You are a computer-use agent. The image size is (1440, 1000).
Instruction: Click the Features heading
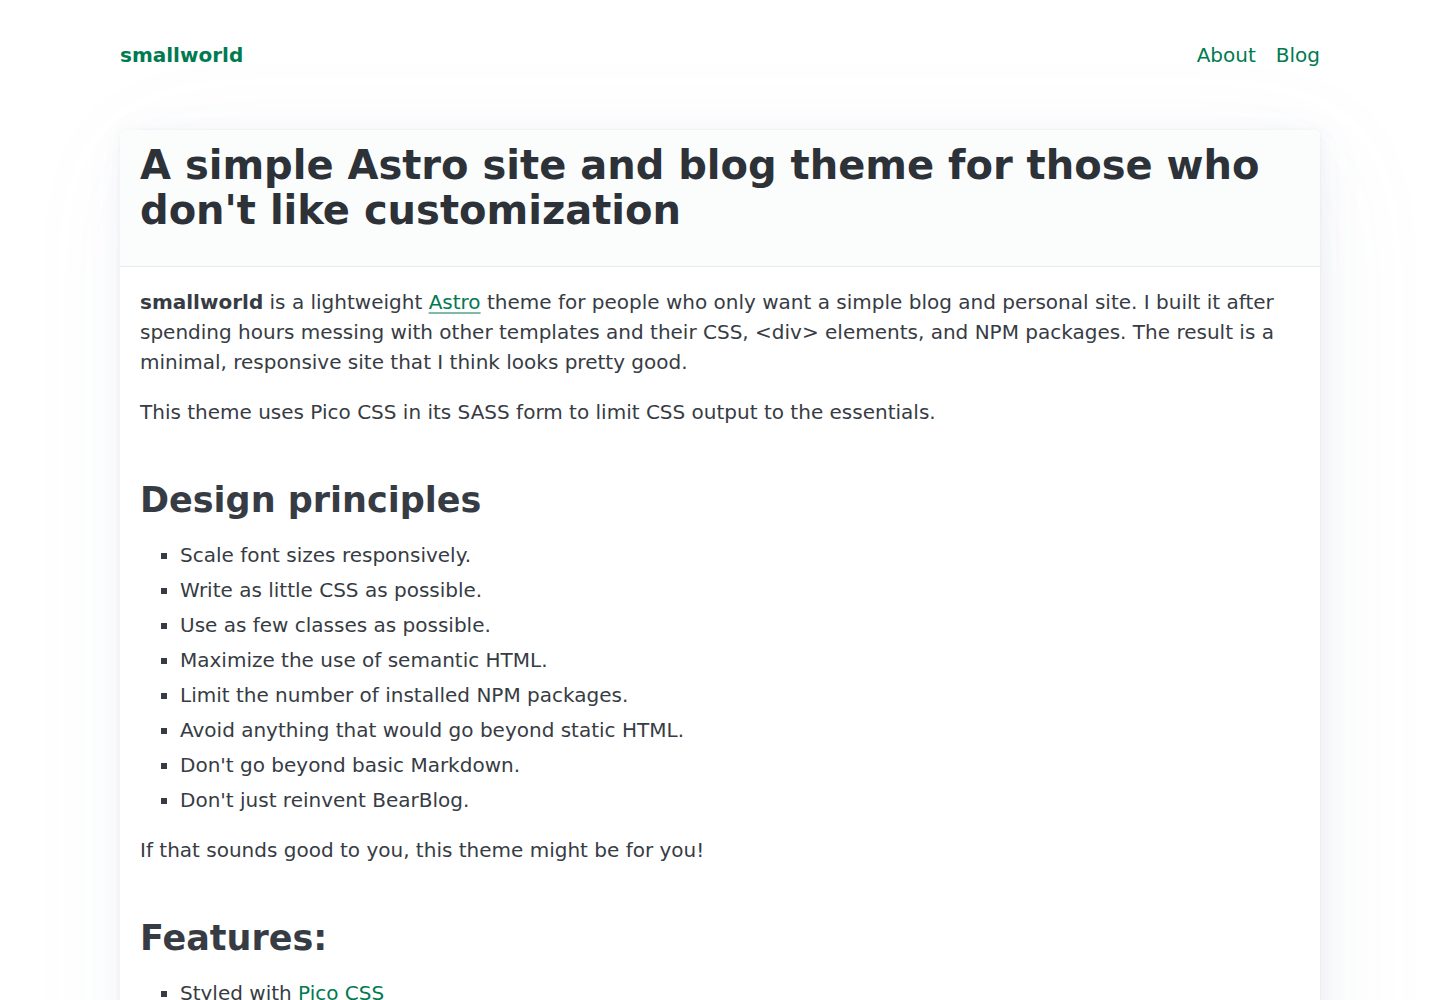(233, 937)
